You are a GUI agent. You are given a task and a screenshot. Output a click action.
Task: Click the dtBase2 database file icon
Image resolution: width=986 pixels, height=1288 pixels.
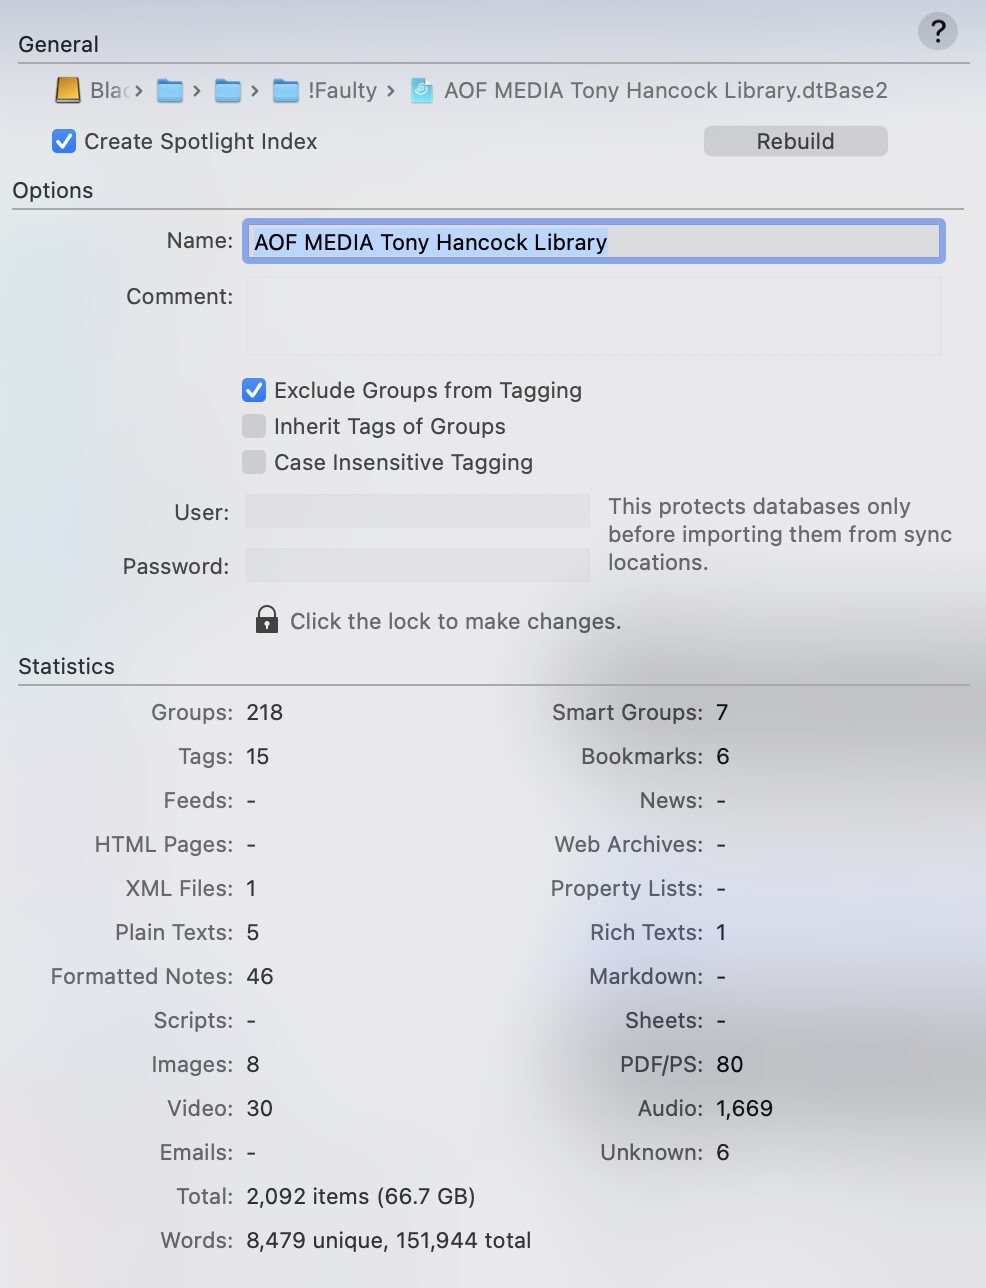click(x=422, y=91)
